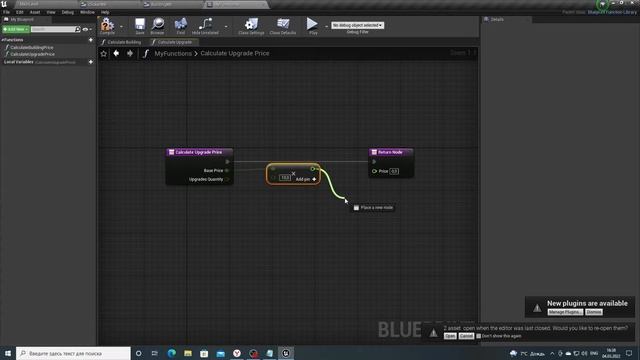Image resolution: width=640 pixels, height=360 pixels.
Task: Click the My Blueprint search field
Action: [x=53, y=29]
